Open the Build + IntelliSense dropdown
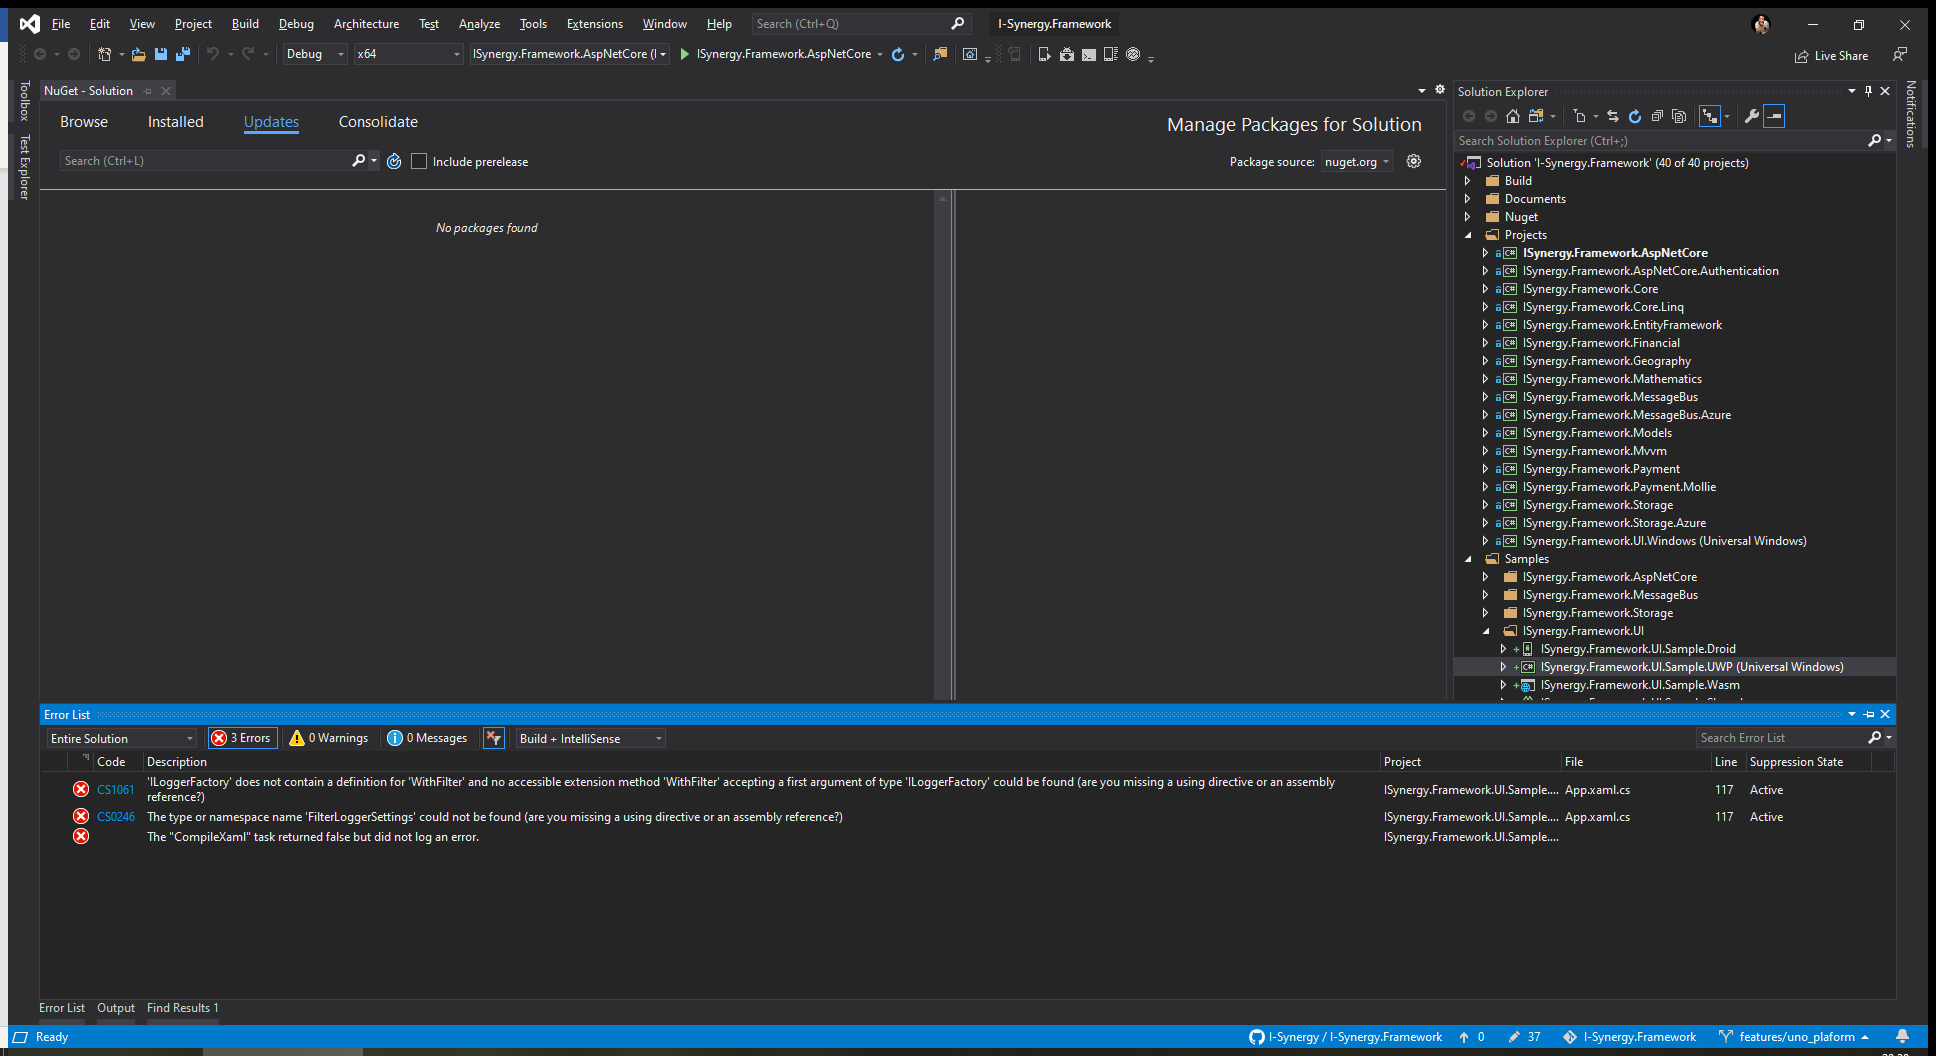1936x1056 pixels. coord(590,738)
